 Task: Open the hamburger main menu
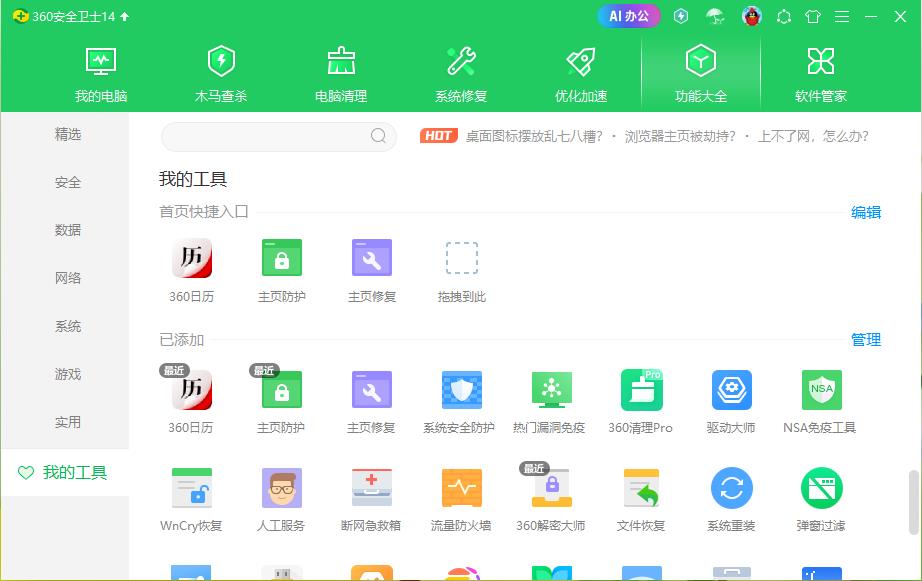click(x=841, y=16)
